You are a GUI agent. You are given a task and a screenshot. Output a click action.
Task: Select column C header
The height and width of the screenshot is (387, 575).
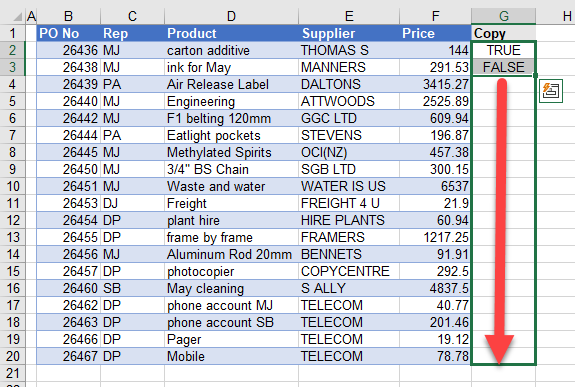click(x=132, y=16)
